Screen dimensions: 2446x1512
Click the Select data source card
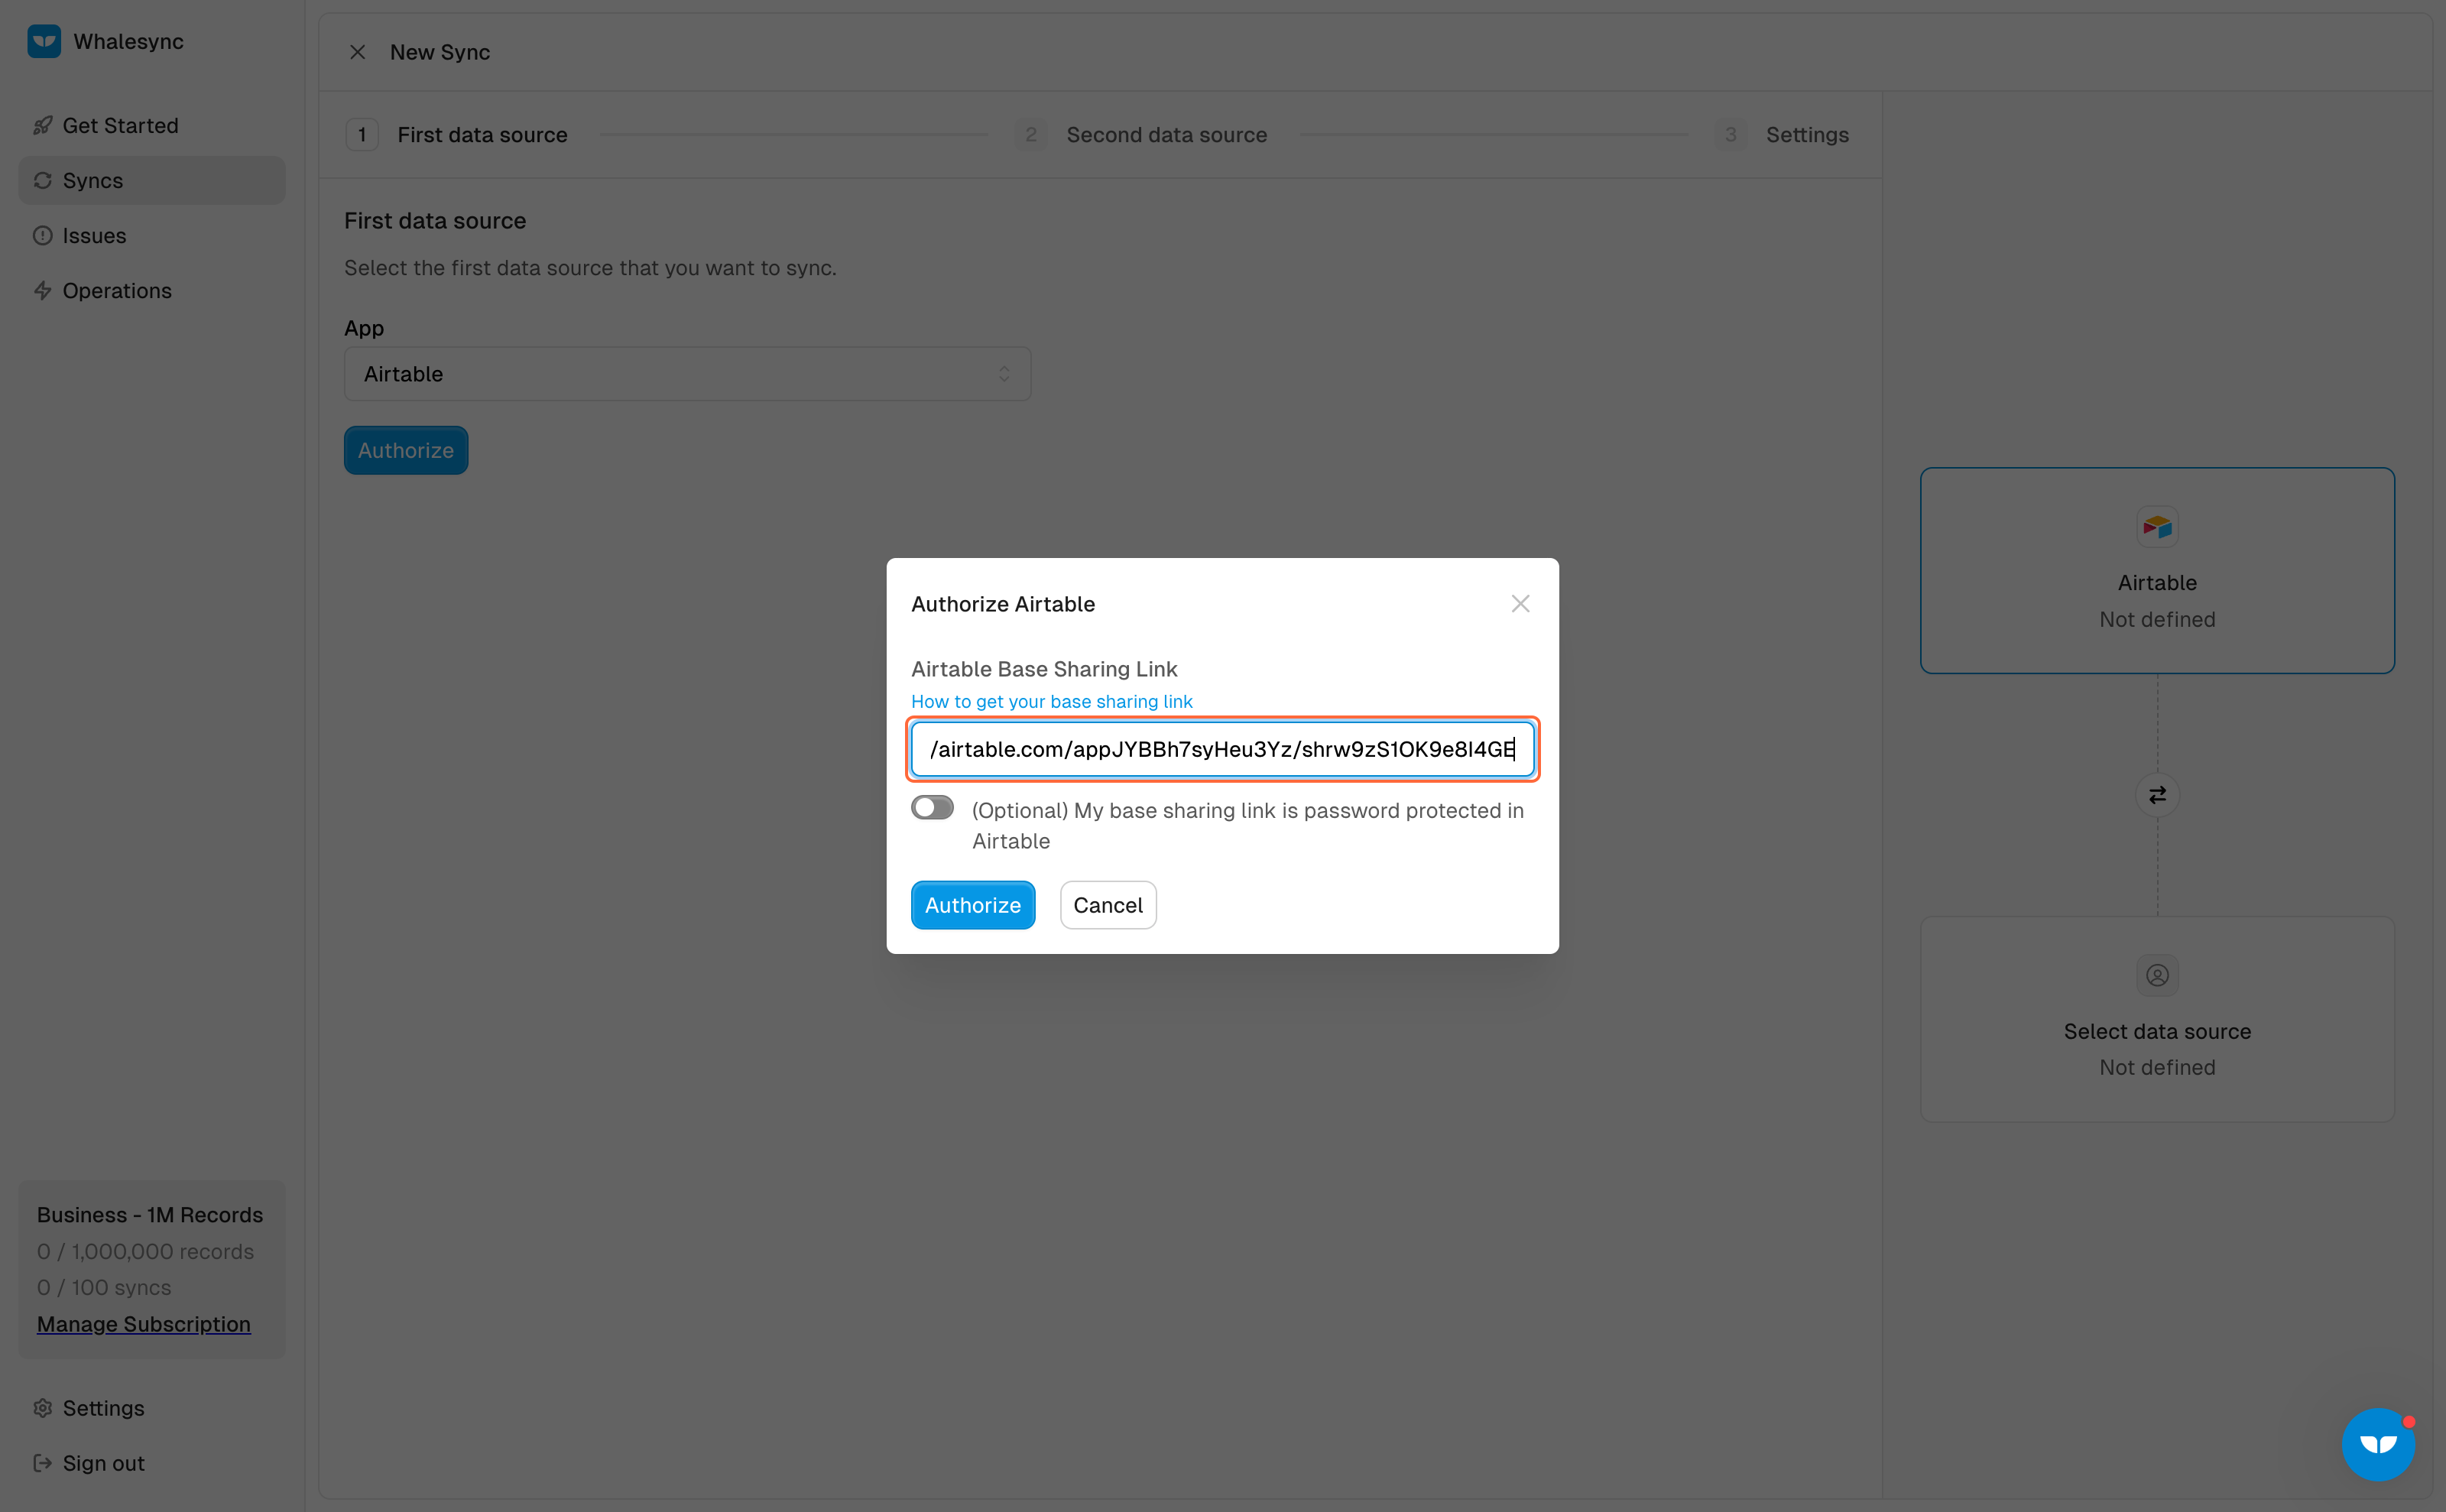[x=2157, y=1019]
